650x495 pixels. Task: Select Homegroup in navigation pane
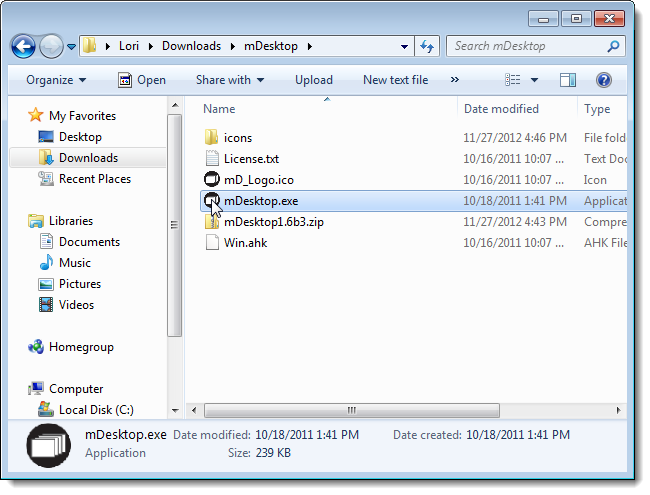point(81,347)
